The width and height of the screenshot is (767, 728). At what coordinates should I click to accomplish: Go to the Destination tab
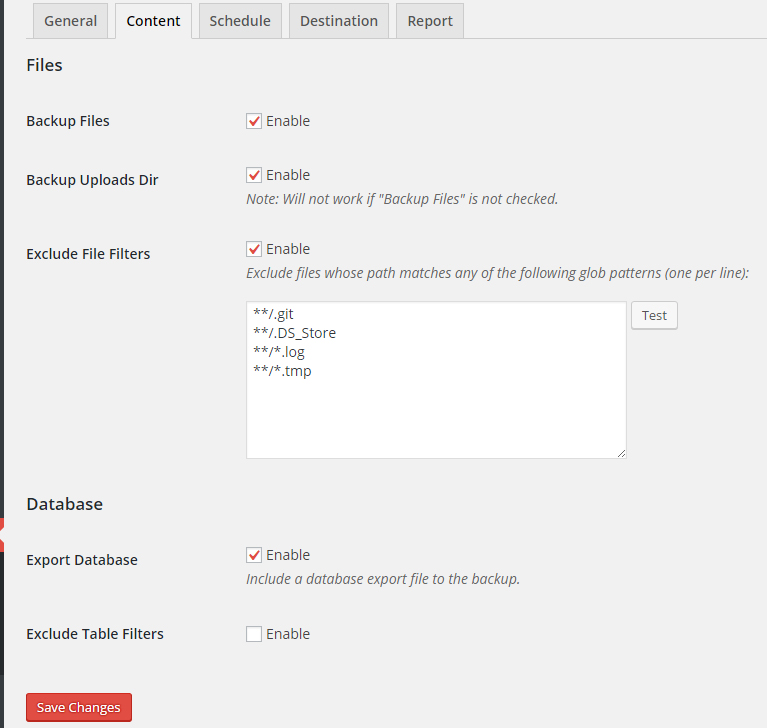339,21
